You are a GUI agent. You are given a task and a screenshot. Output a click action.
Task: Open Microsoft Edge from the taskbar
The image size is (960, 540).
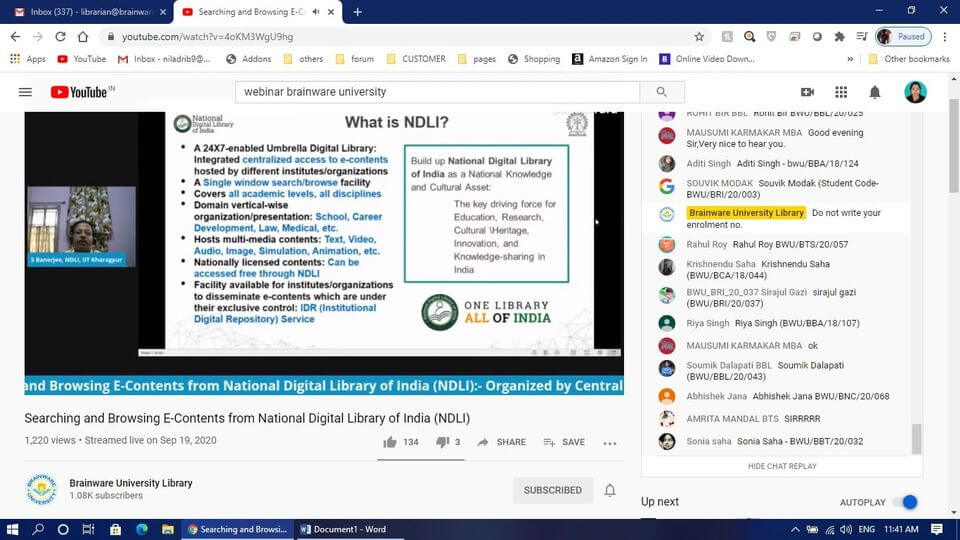point(142,529)
